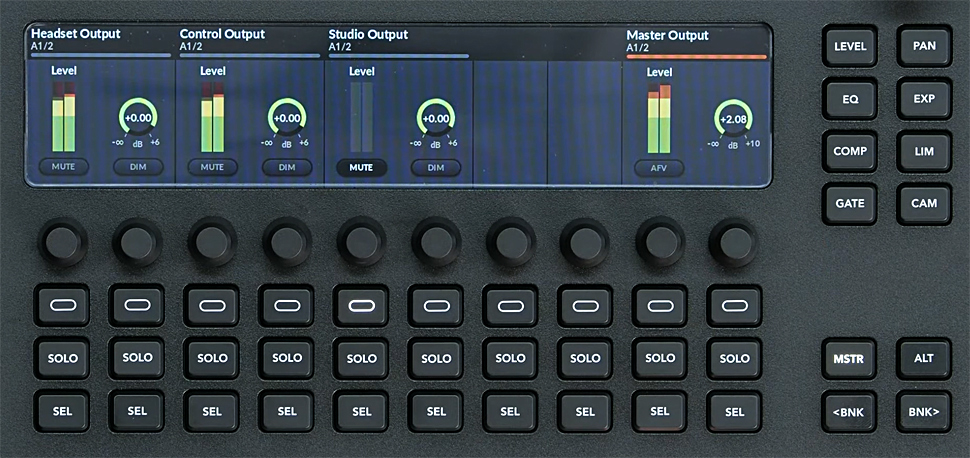
Task: Click the Control Output +0.00 gain dial
Action: pyautogui.click(x=287, y=118)
